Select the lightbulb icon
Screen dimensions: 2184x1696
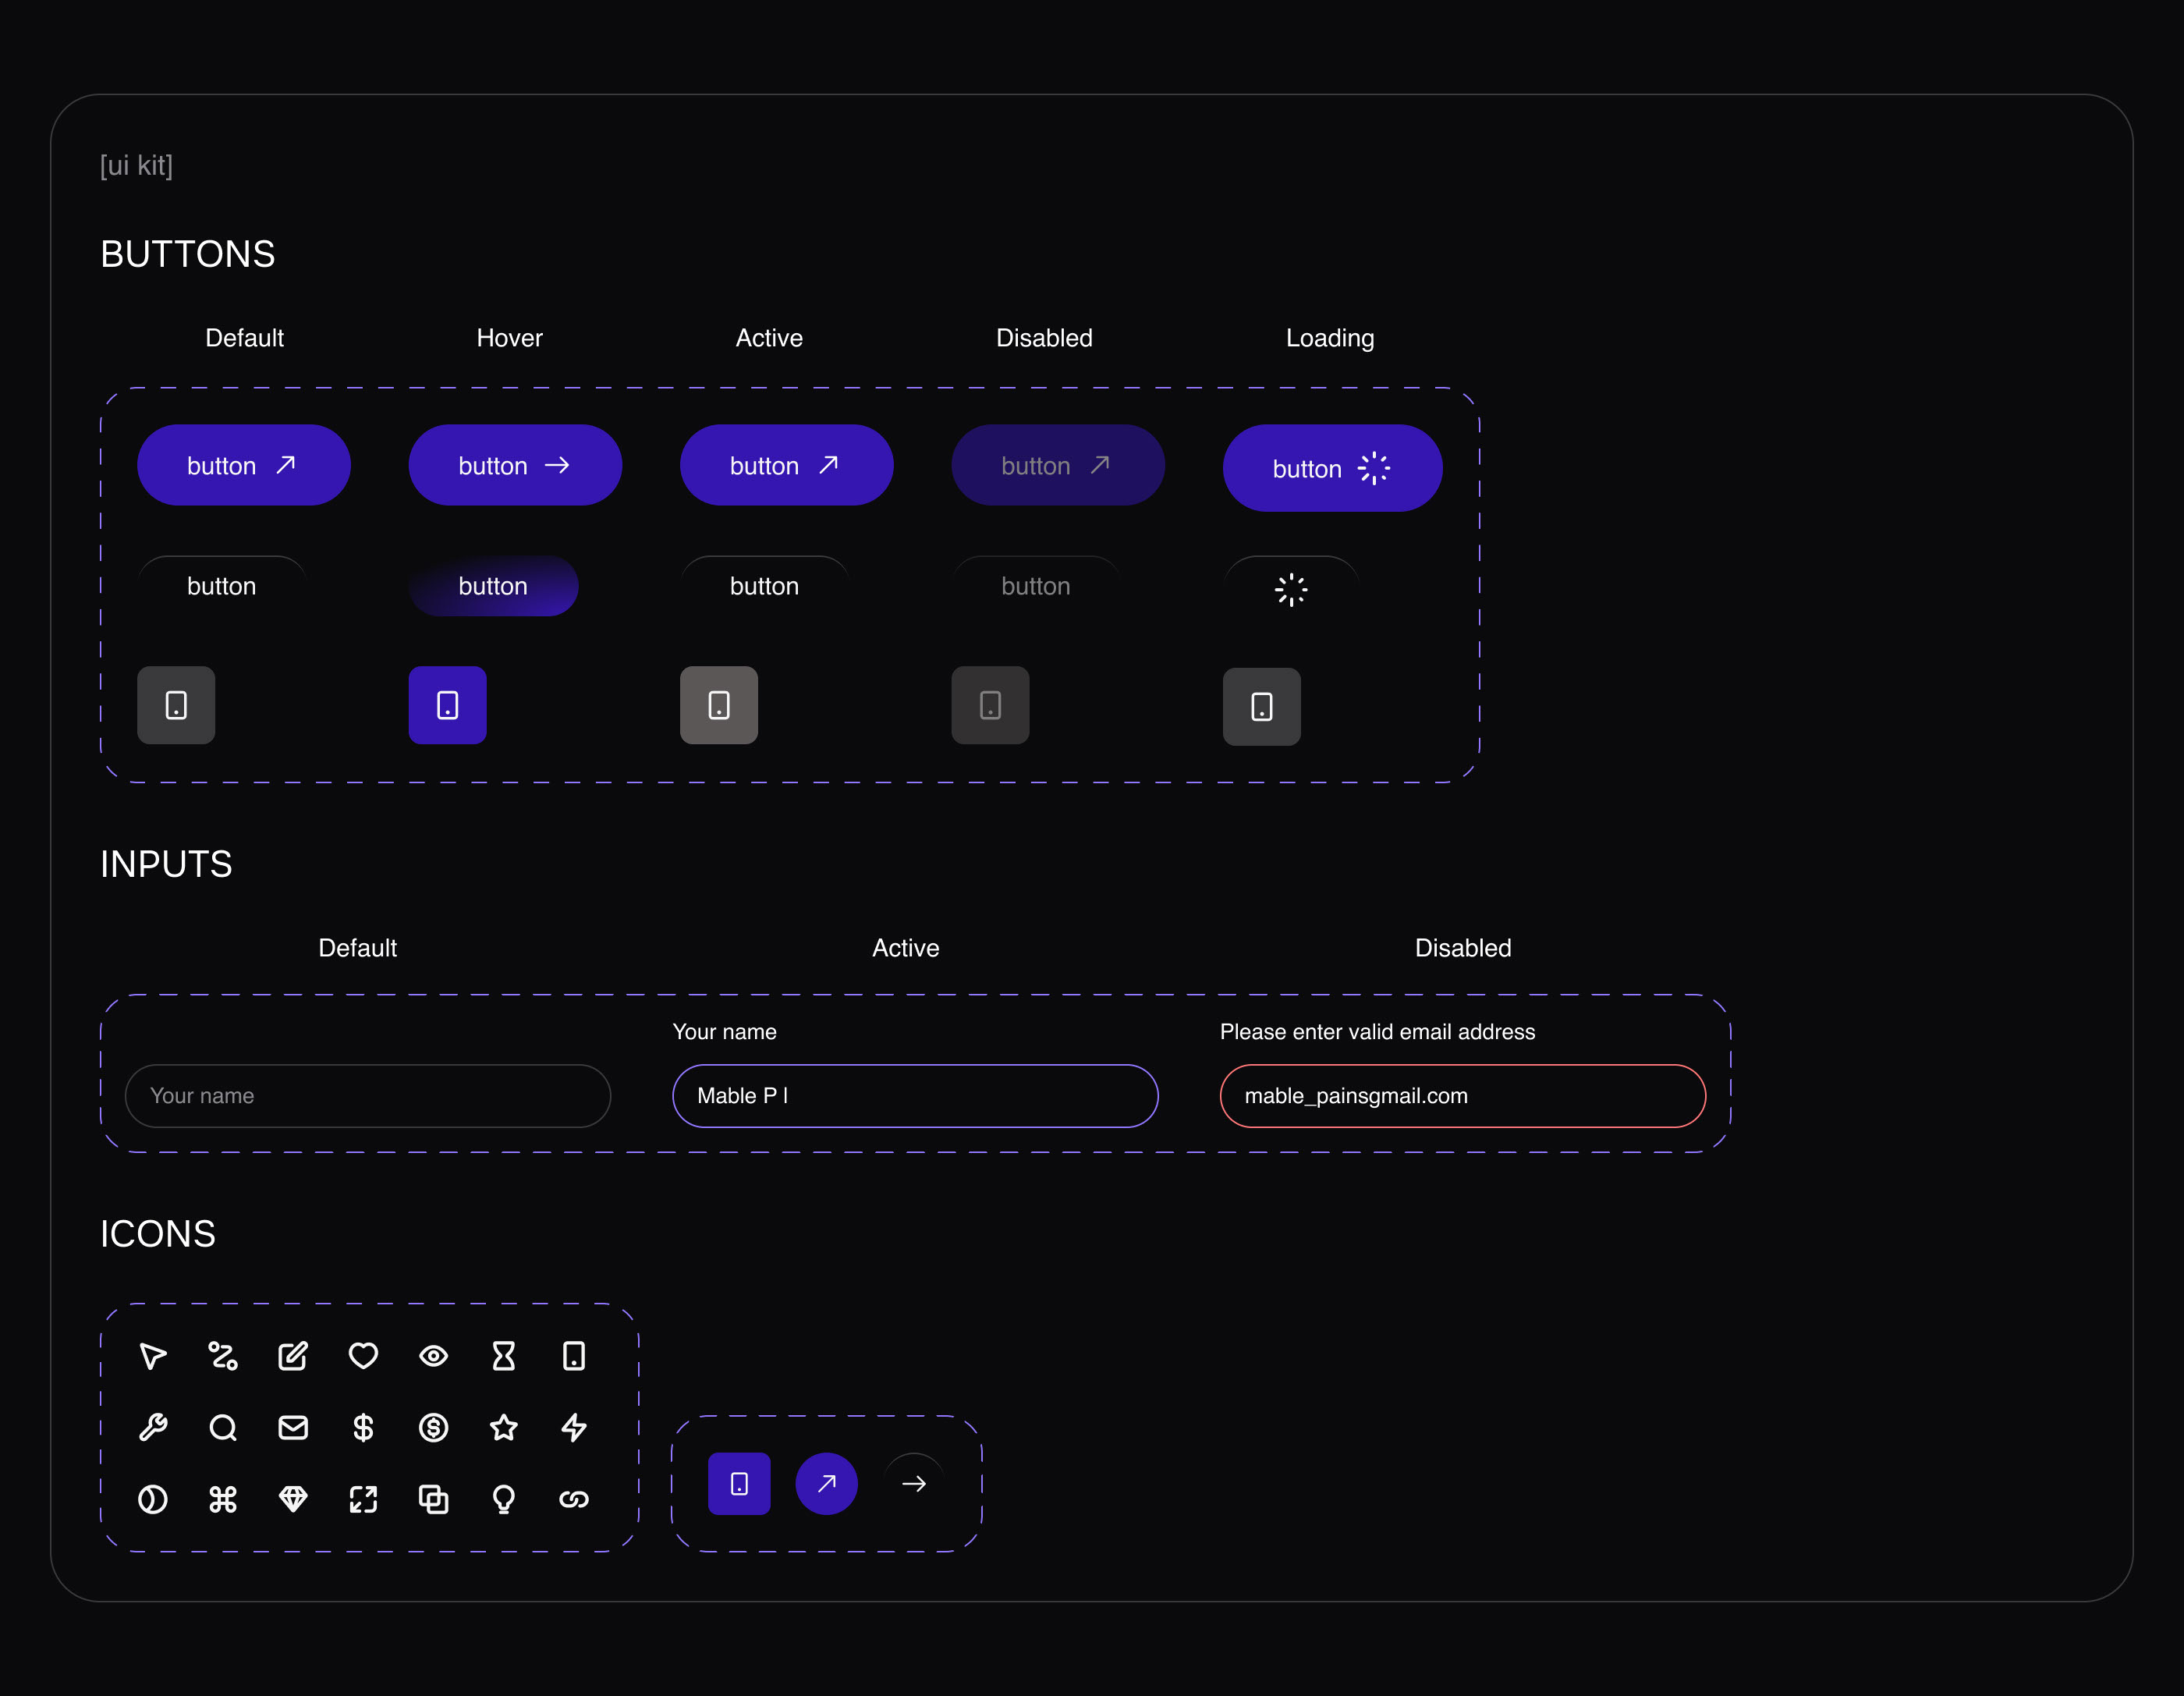503,1499
